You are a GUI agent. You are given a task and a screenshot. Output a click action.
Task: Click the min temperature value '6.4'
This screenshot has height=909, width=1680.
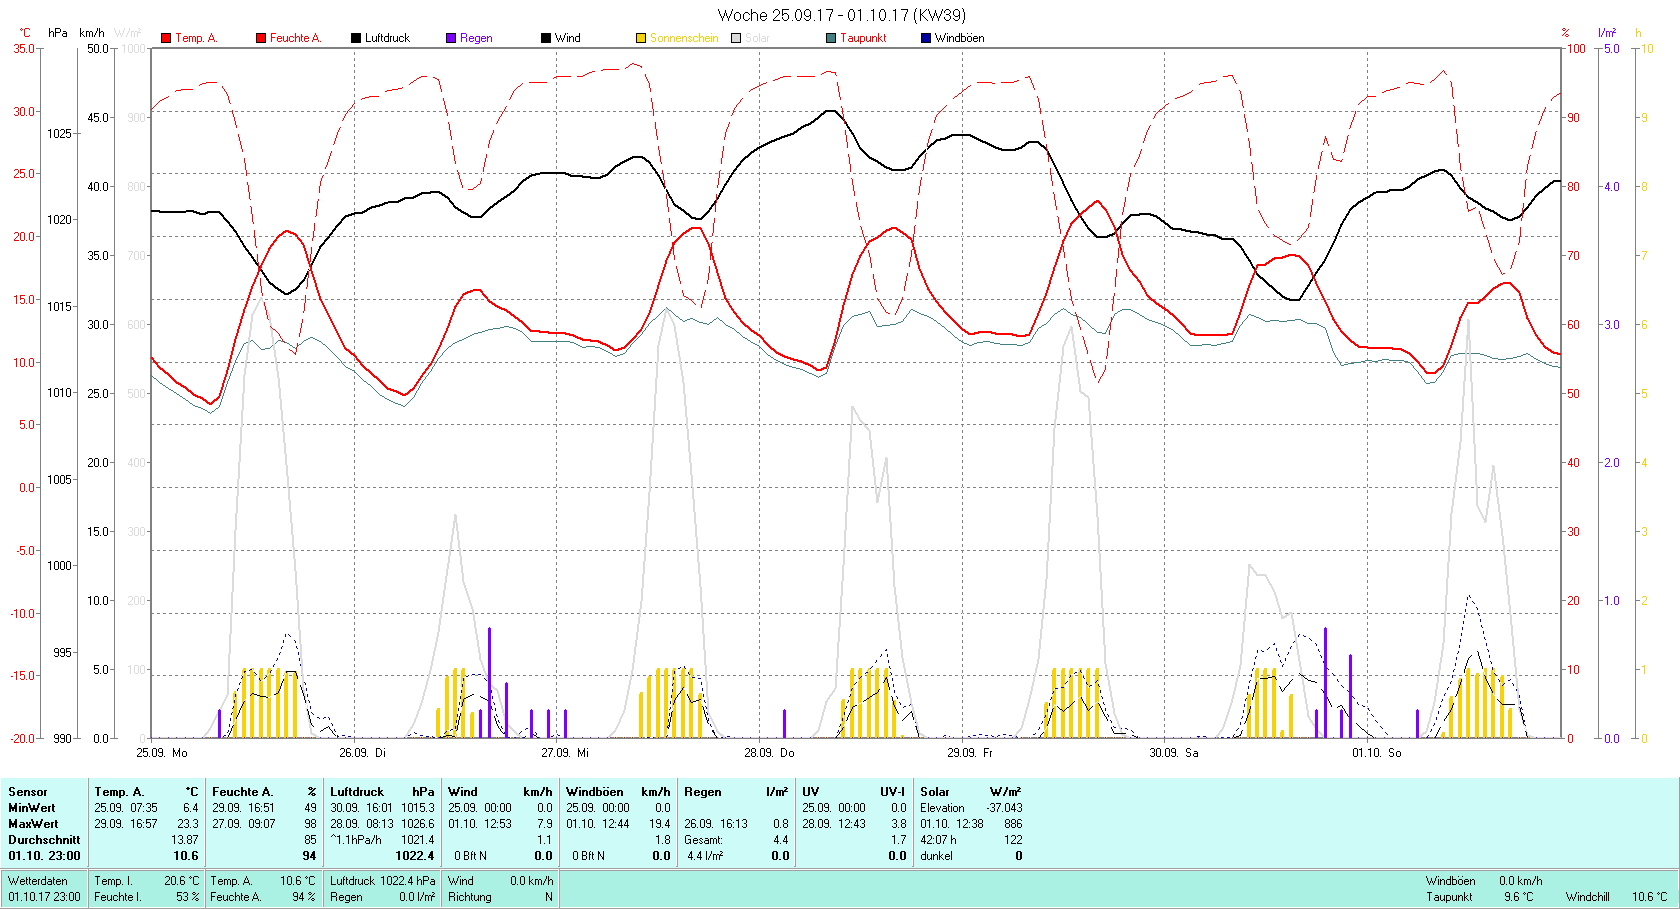pyautogui.click(x=190, y=808)
